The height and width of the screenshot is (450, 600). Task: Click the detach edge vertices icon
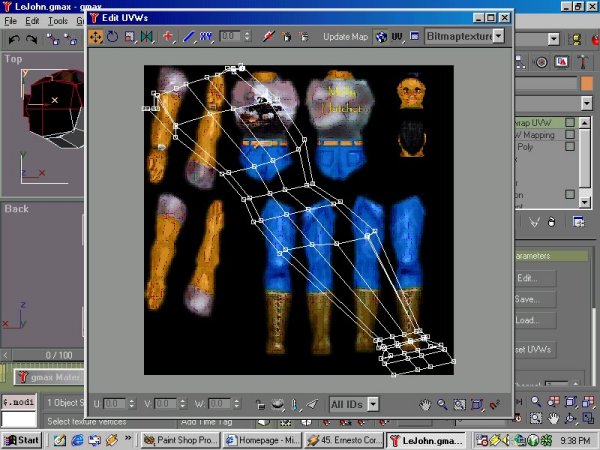pyautogui.click(x=303, y=37)
